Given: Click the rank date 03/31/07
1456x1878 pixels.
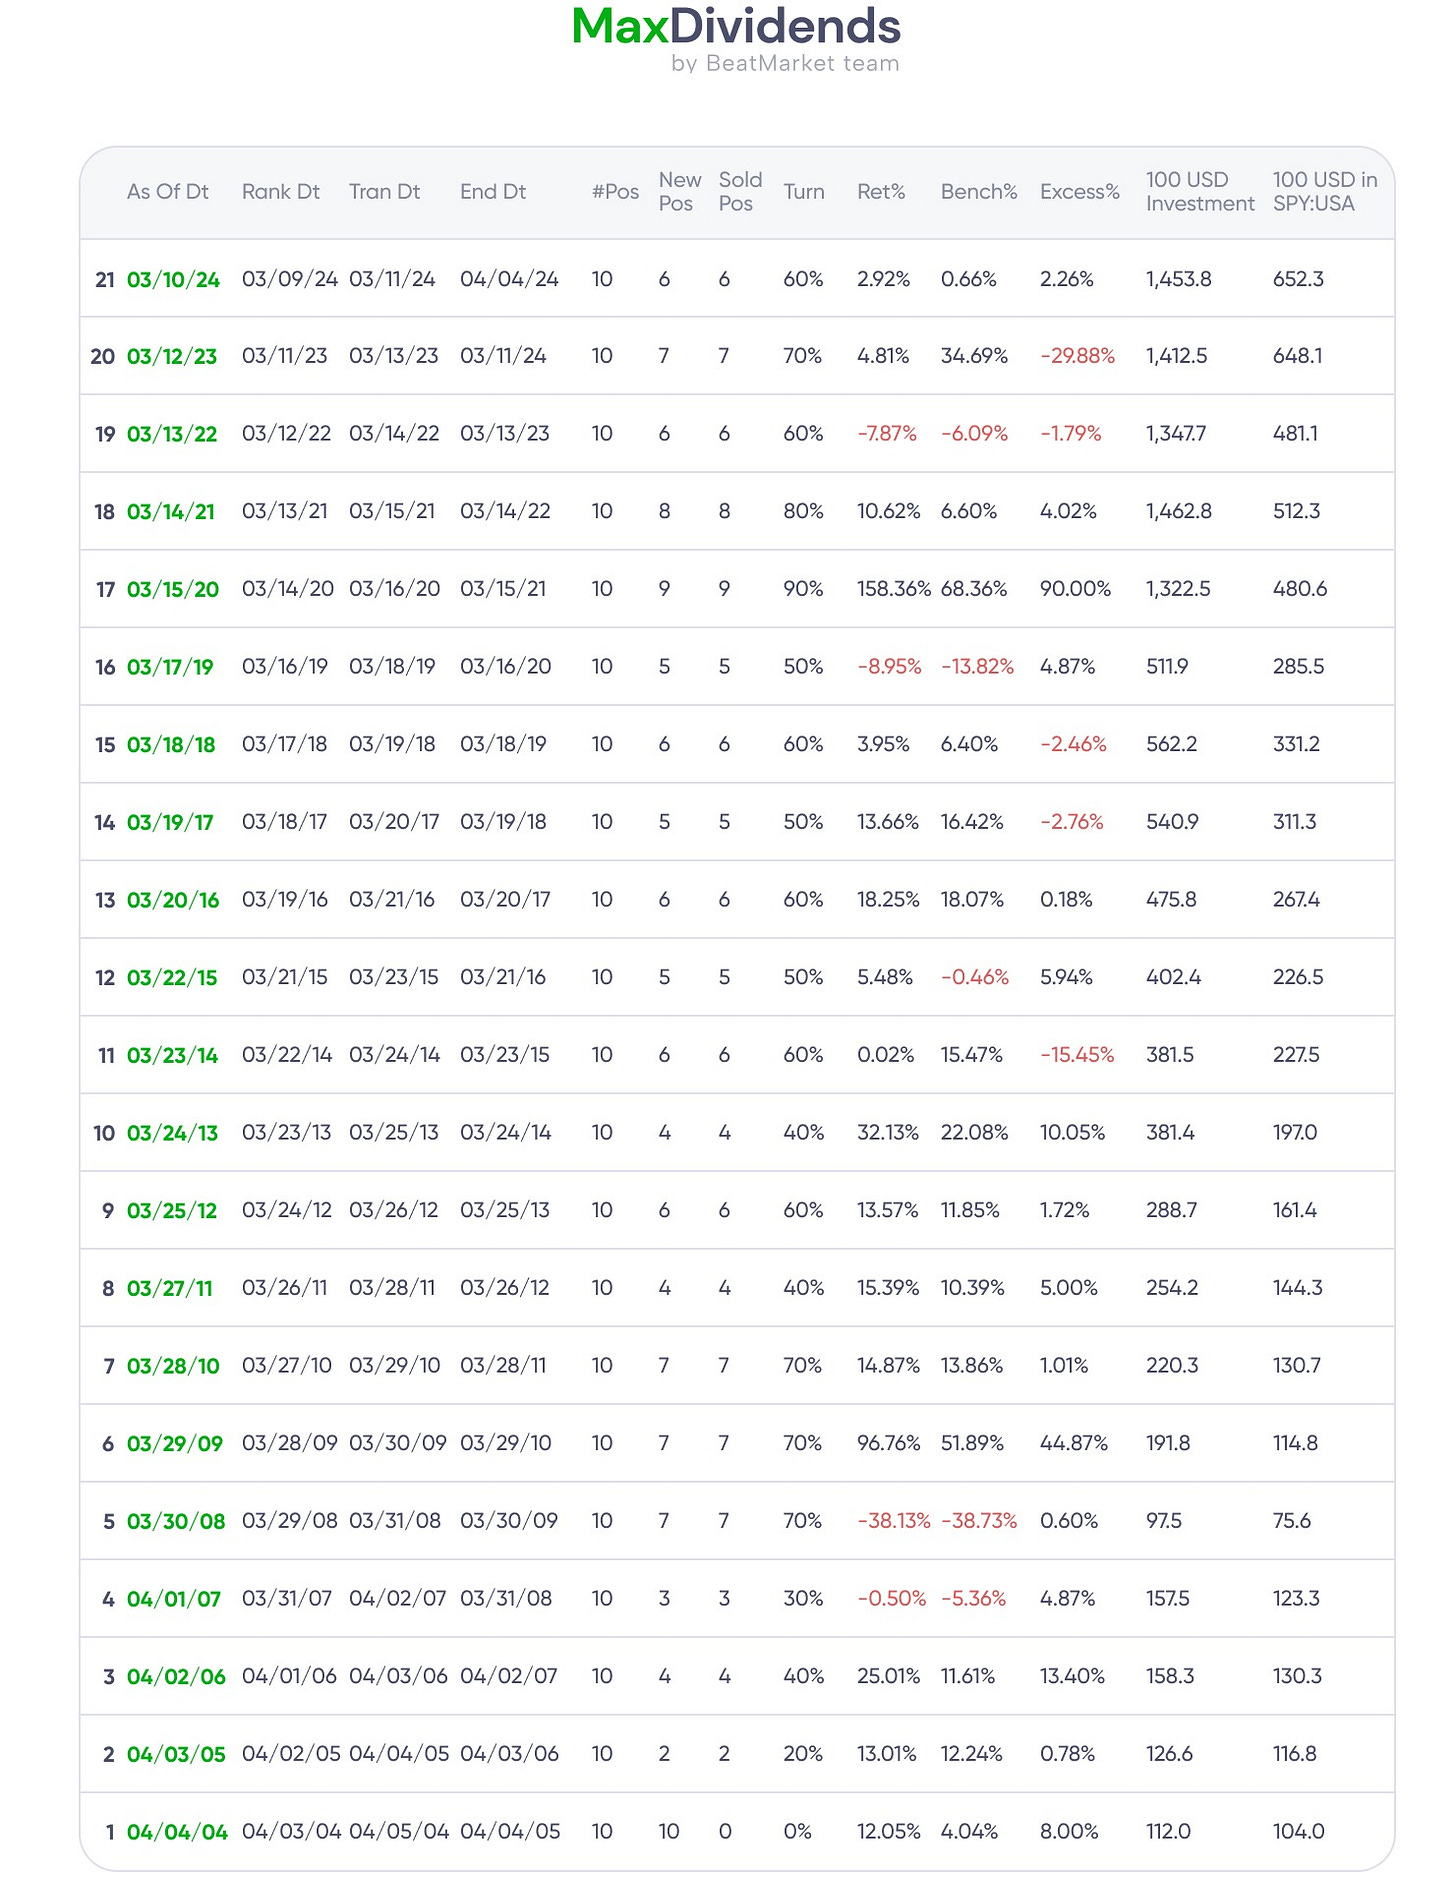Looking at the screenshot, I should [287, 1598].
